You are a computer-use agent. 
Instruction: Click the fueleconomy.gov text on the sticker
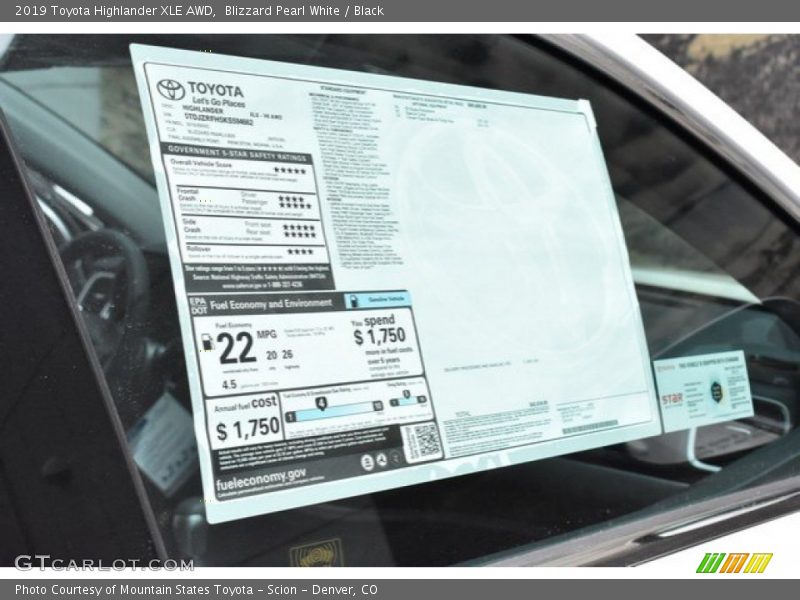pyautogui.click(x=261, y=480)
